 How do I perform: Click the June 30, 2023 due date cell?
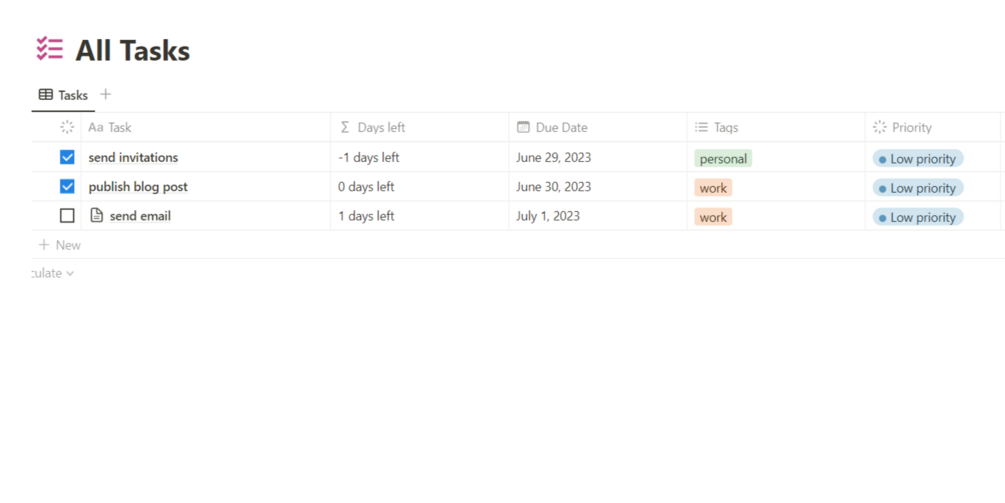point(553,186)
